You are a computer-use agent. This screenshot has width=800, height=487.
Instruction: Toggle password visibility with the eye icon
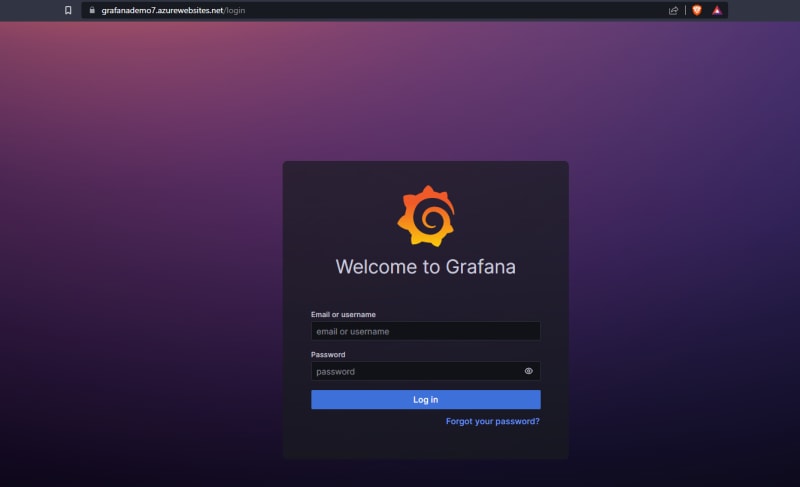(529, 371)
